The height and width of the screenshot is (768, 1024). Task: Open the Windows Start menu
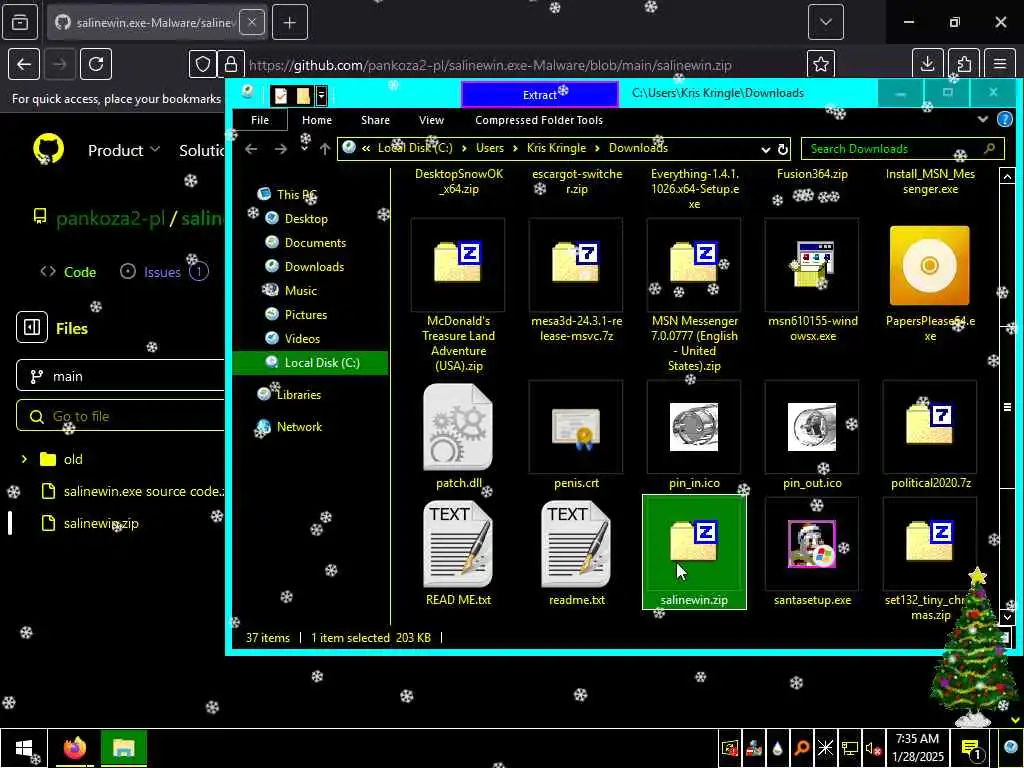[x=24, y=748]
